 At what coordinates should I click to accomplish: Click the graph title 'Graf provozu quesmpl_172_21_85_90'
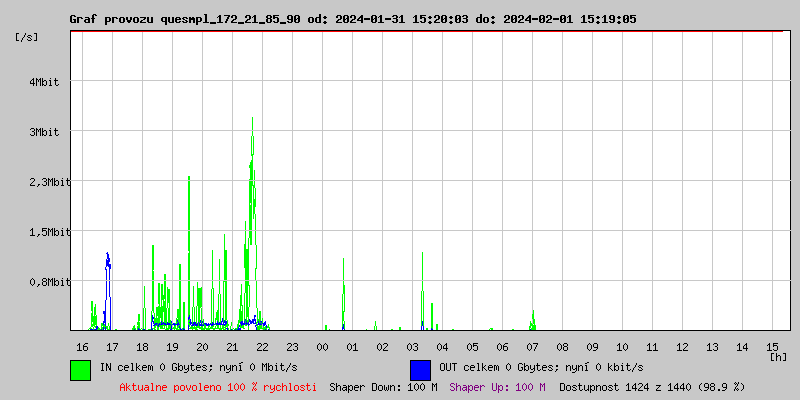tap(185, 19)
